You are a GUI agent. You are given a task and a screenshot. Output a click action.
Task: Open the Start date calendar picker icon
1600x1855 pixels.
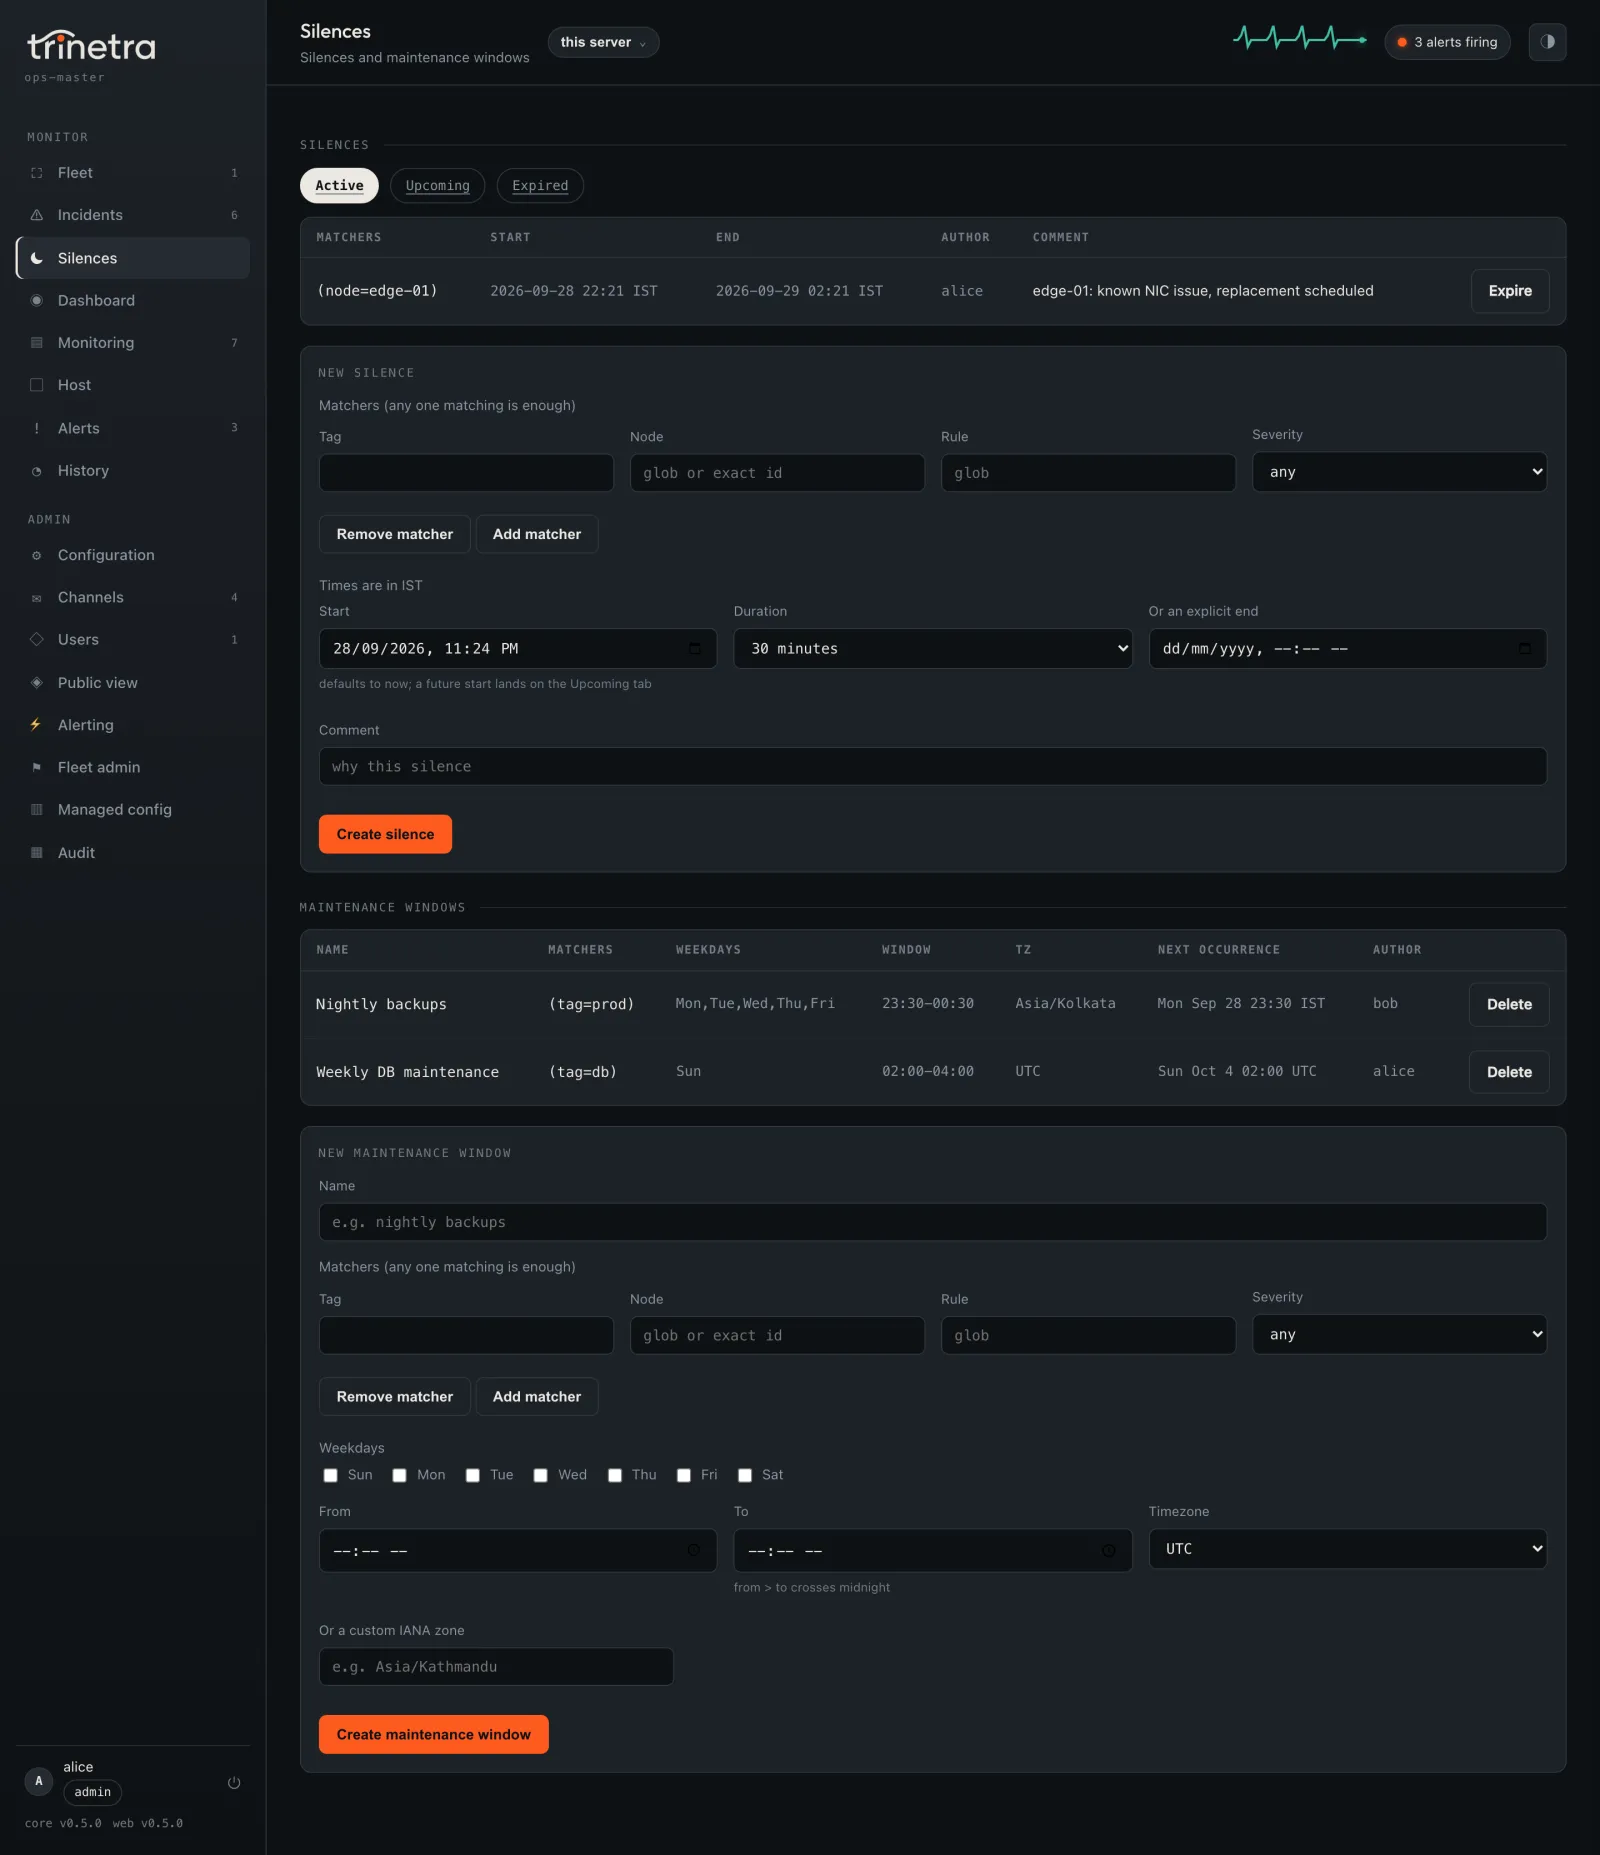click(695, 649)
